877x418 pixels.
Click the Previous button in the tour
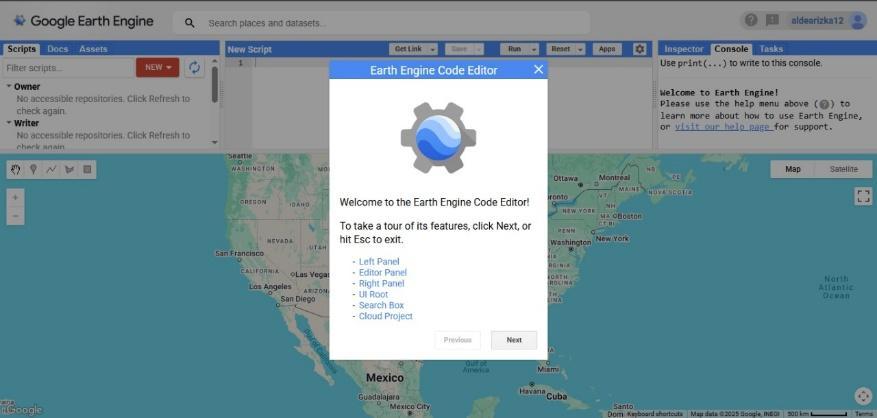pos(458,340)
